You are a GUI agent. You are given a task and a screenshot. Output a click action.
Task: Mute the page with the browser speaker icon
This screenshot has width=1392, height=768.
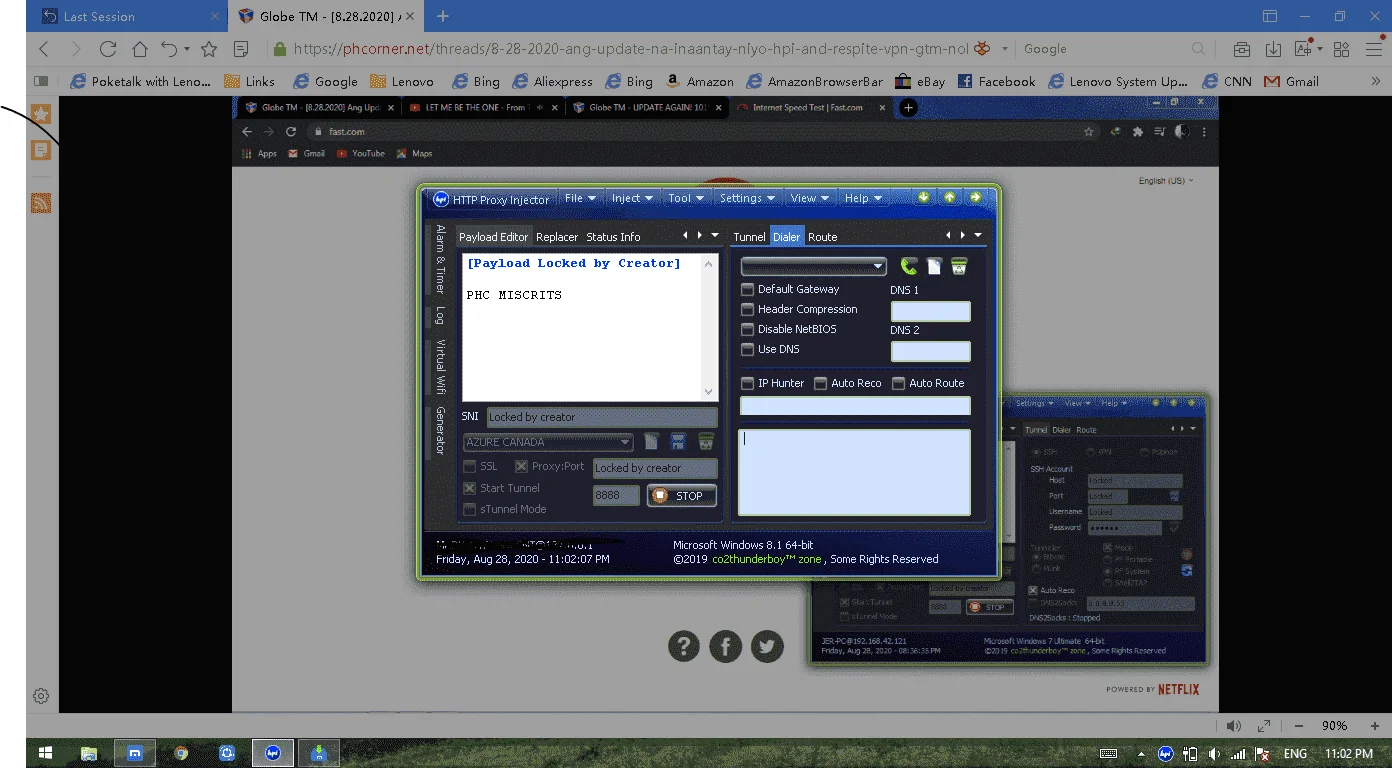click(1233, 726)
